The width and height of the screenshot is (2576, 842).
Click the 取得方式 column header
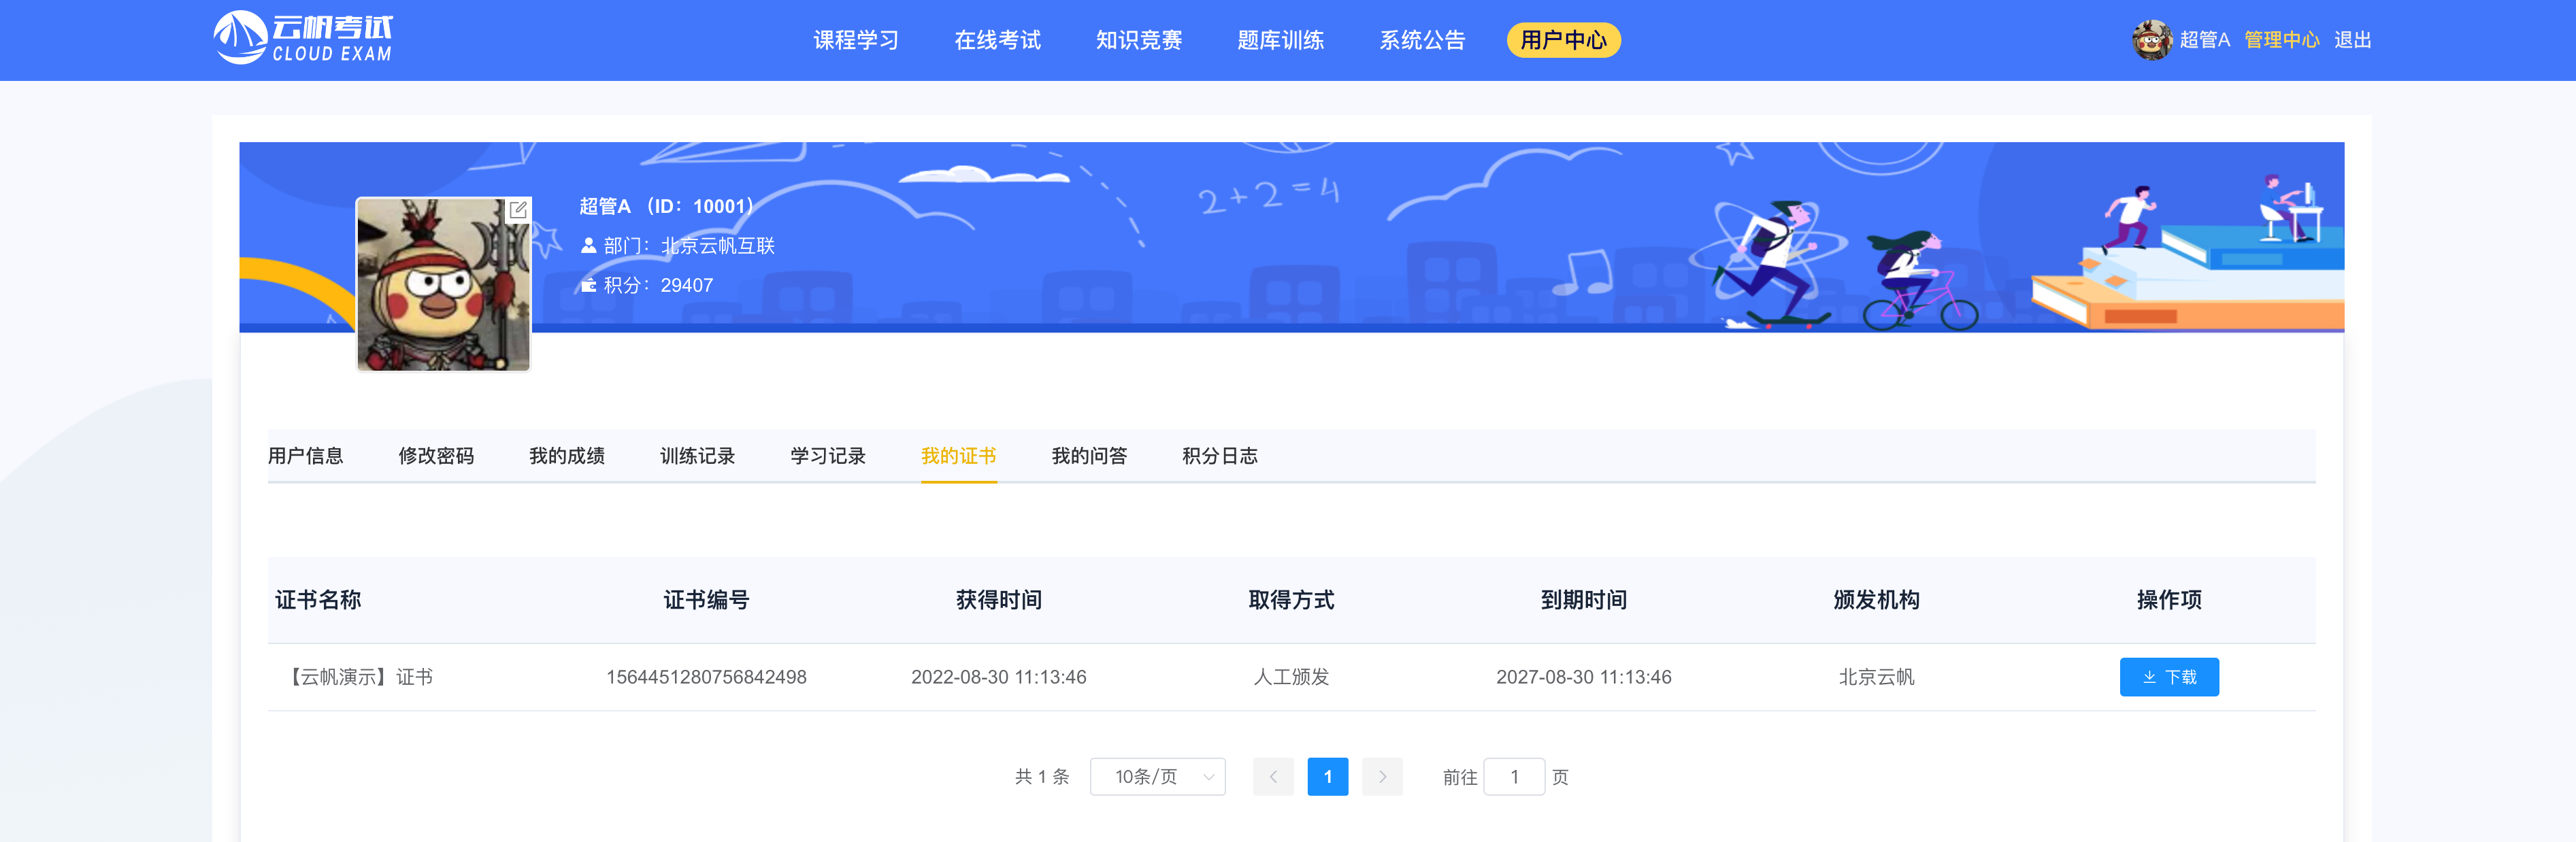point(1291,600)
